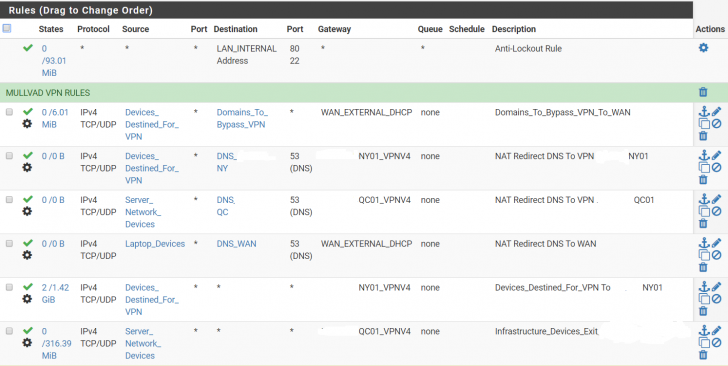The width and height of the screenshot is (728, 366).
Task: Open Anti-Lockout Rule settings gear icon
Action: click(x=703, y=48)
